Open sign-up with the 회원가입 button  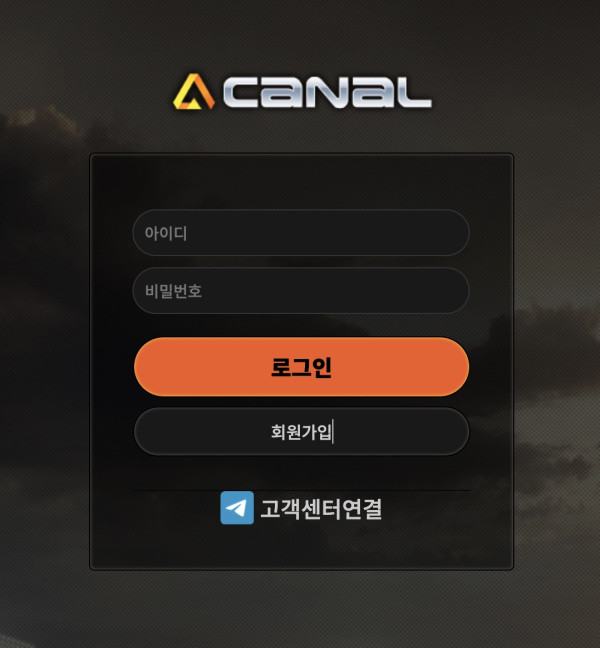[x=301, y=431]
